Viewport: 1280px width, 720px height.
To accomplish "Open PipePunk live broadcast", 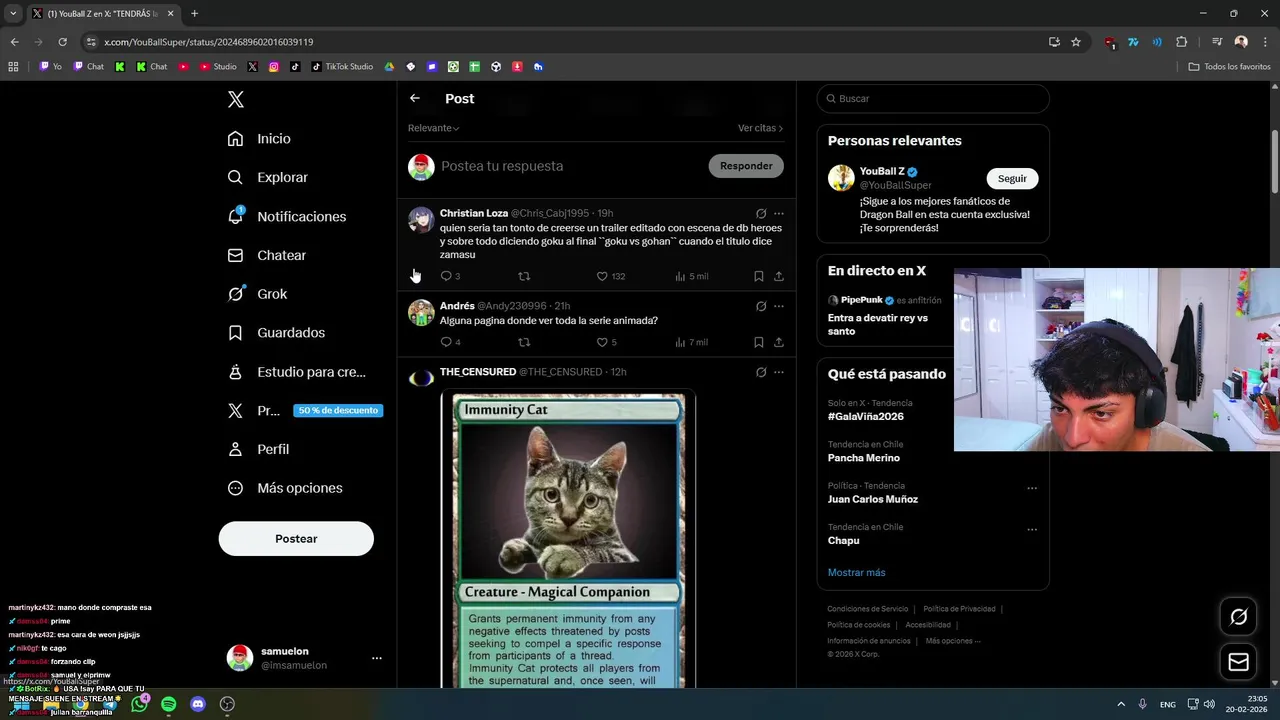I will pyautogui.click(x=885, y=316).
